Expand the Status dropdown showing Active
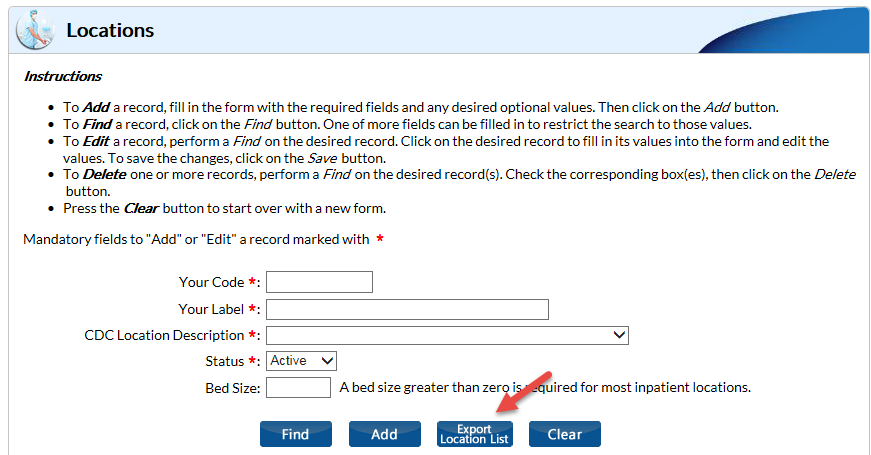 (x=302, y=361)
